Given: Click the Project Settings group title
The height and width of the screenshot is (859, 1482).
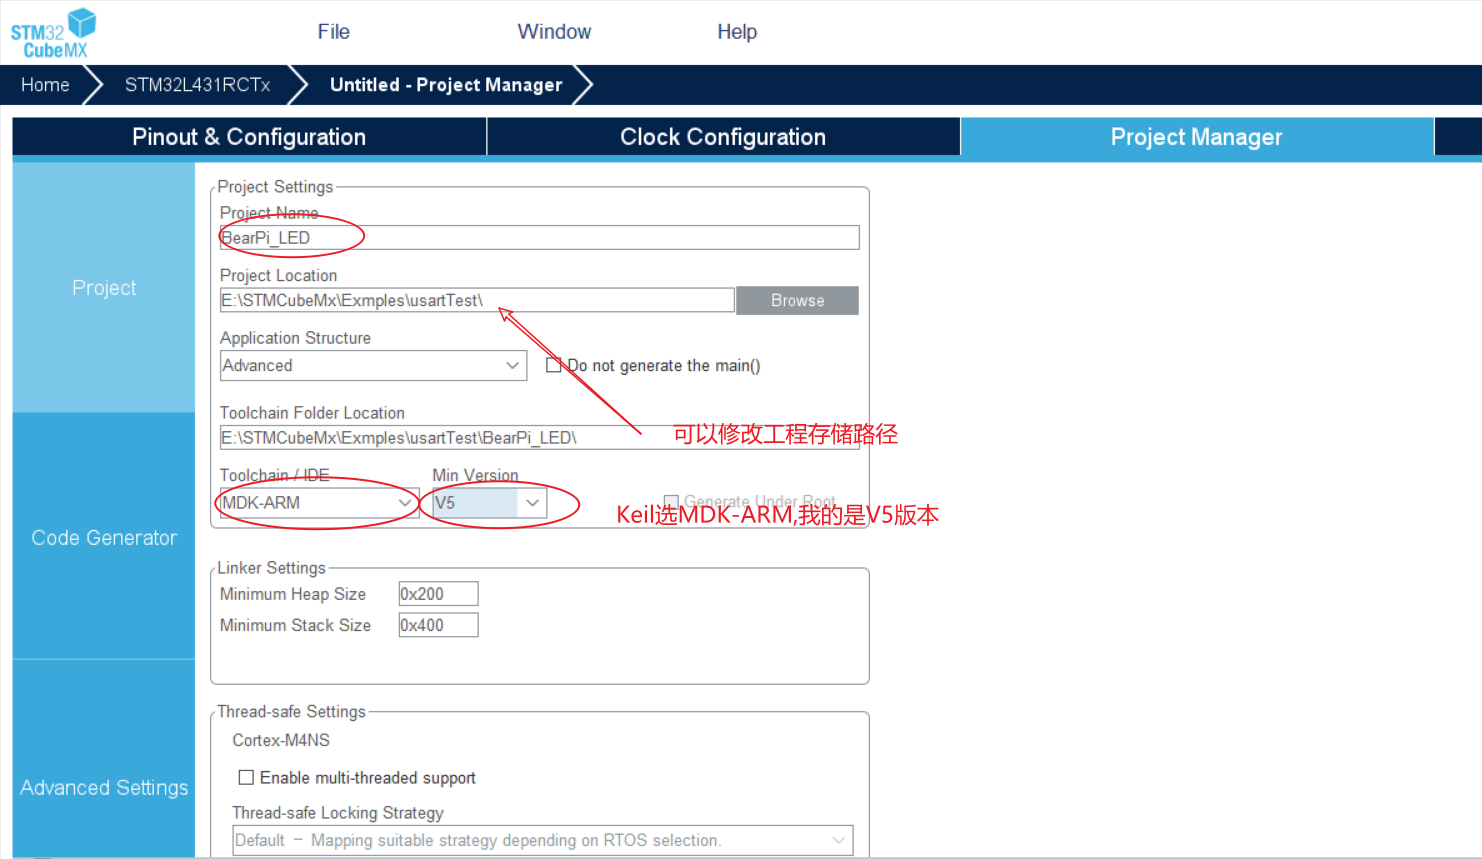Looking at the screenshot, I should [x=275, y=187].
